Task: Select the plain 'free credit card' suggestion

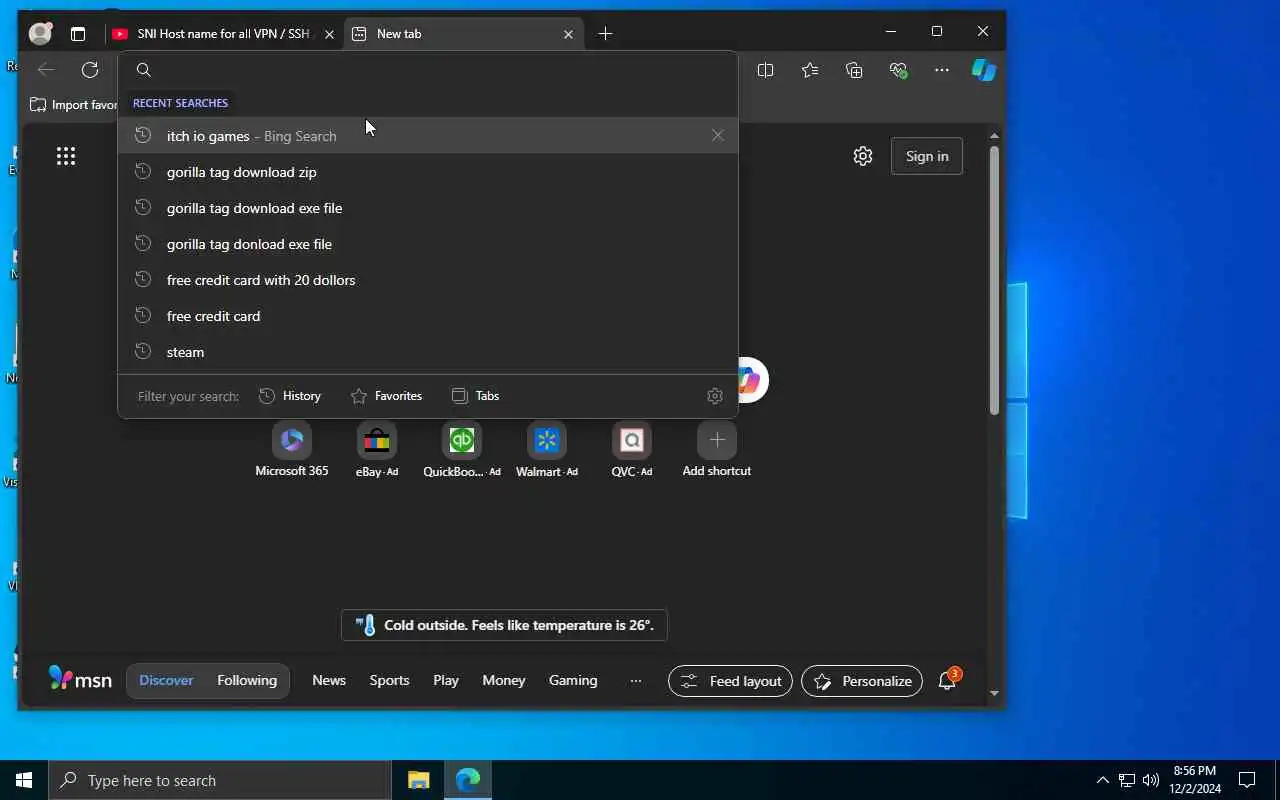Action: point(428,316)
